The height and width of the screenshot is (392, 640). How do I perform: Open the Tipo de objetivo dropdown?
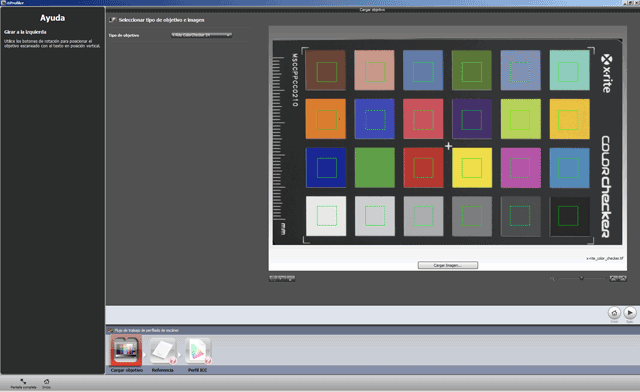(x=201, y=35)
